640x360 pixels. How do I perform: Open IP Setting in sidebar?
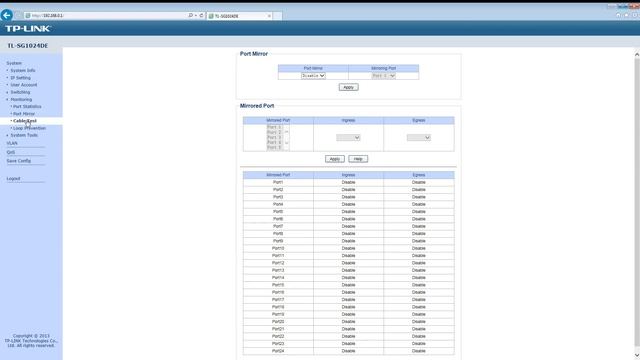coord(20,78)
